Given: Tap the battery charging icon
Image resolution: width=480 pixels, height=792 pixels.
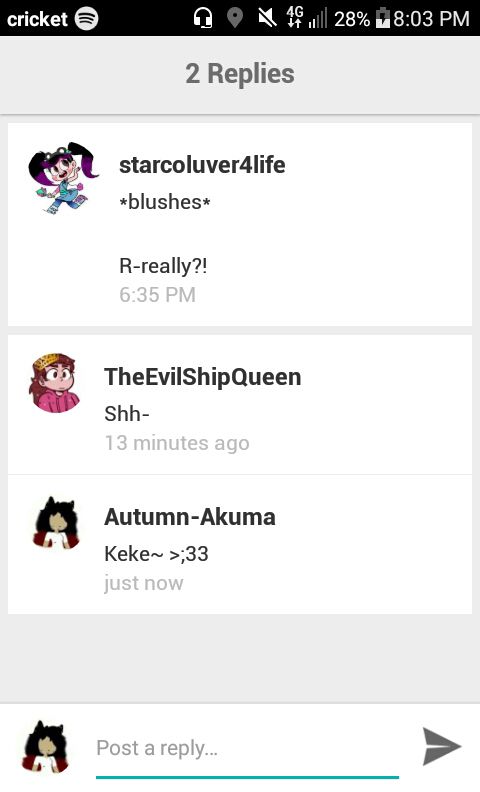Looking at the screenshot, I should (x=383, y=18).
